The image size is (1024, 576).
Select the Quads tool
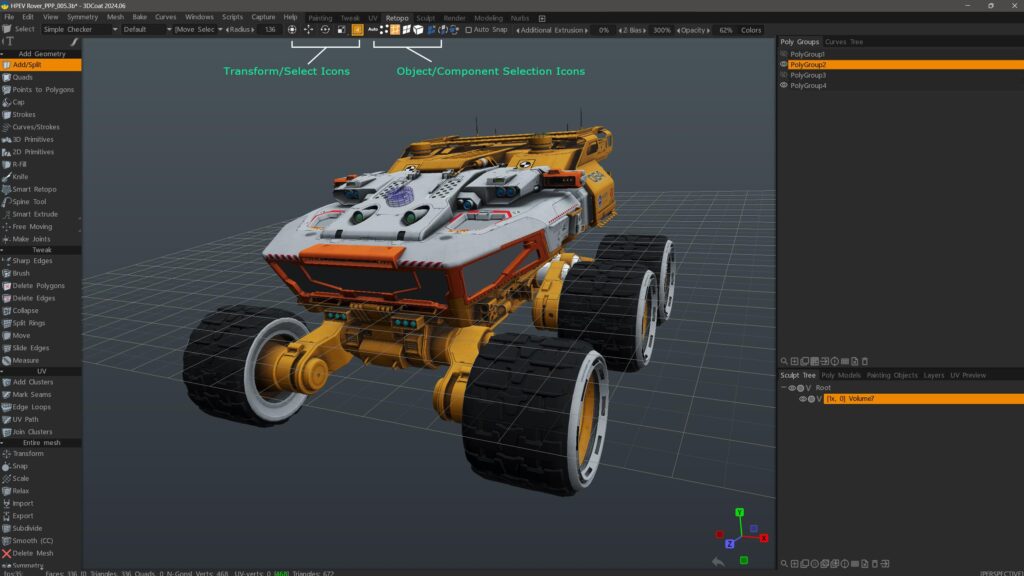click(22, 77)
